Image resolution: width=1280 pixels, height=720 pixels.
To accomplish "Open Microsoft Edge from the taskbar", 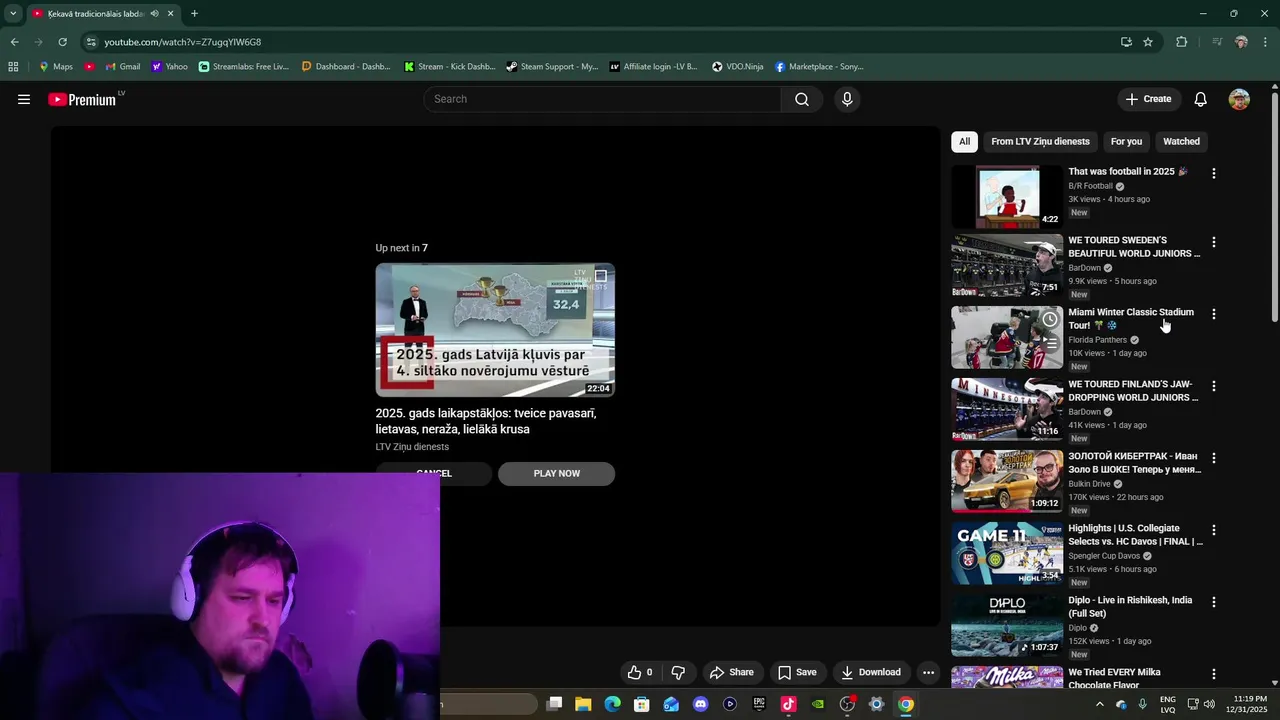I will coord(612,704).
